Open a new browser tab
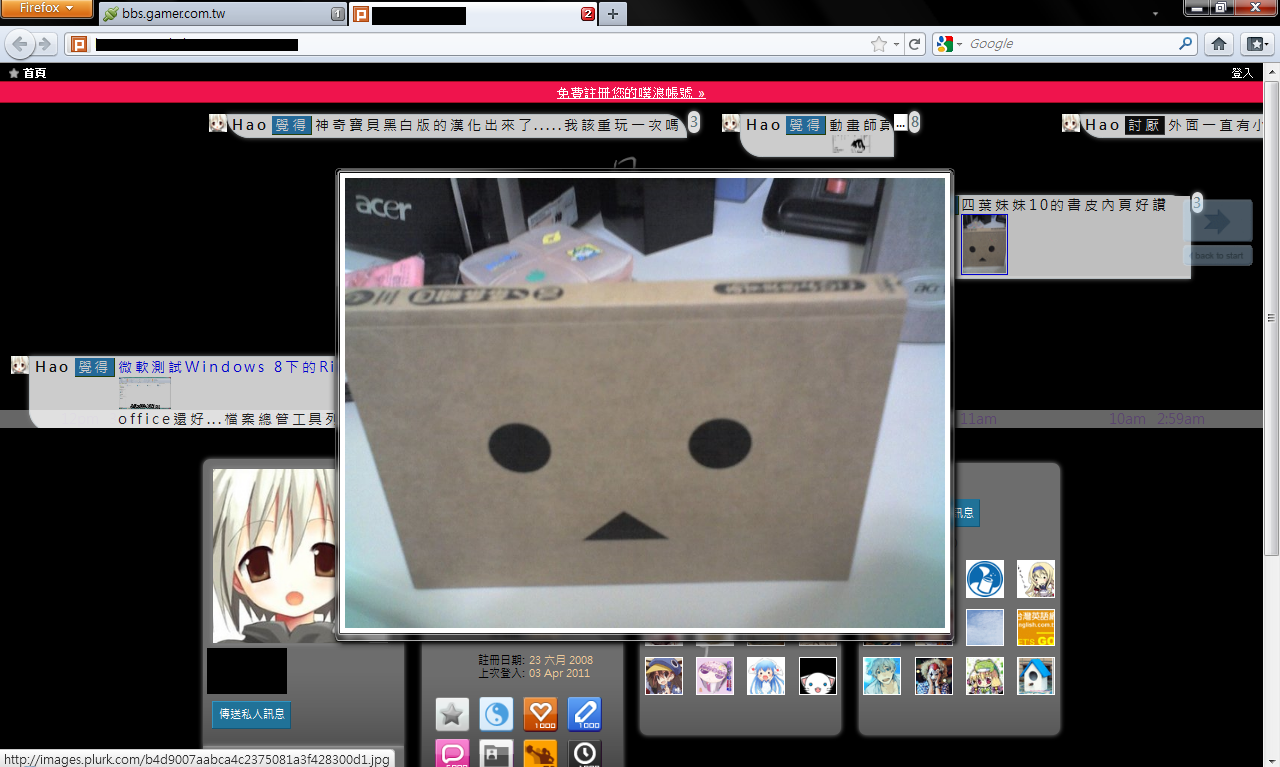1280x767 pixels. click(x=613, y=14)
